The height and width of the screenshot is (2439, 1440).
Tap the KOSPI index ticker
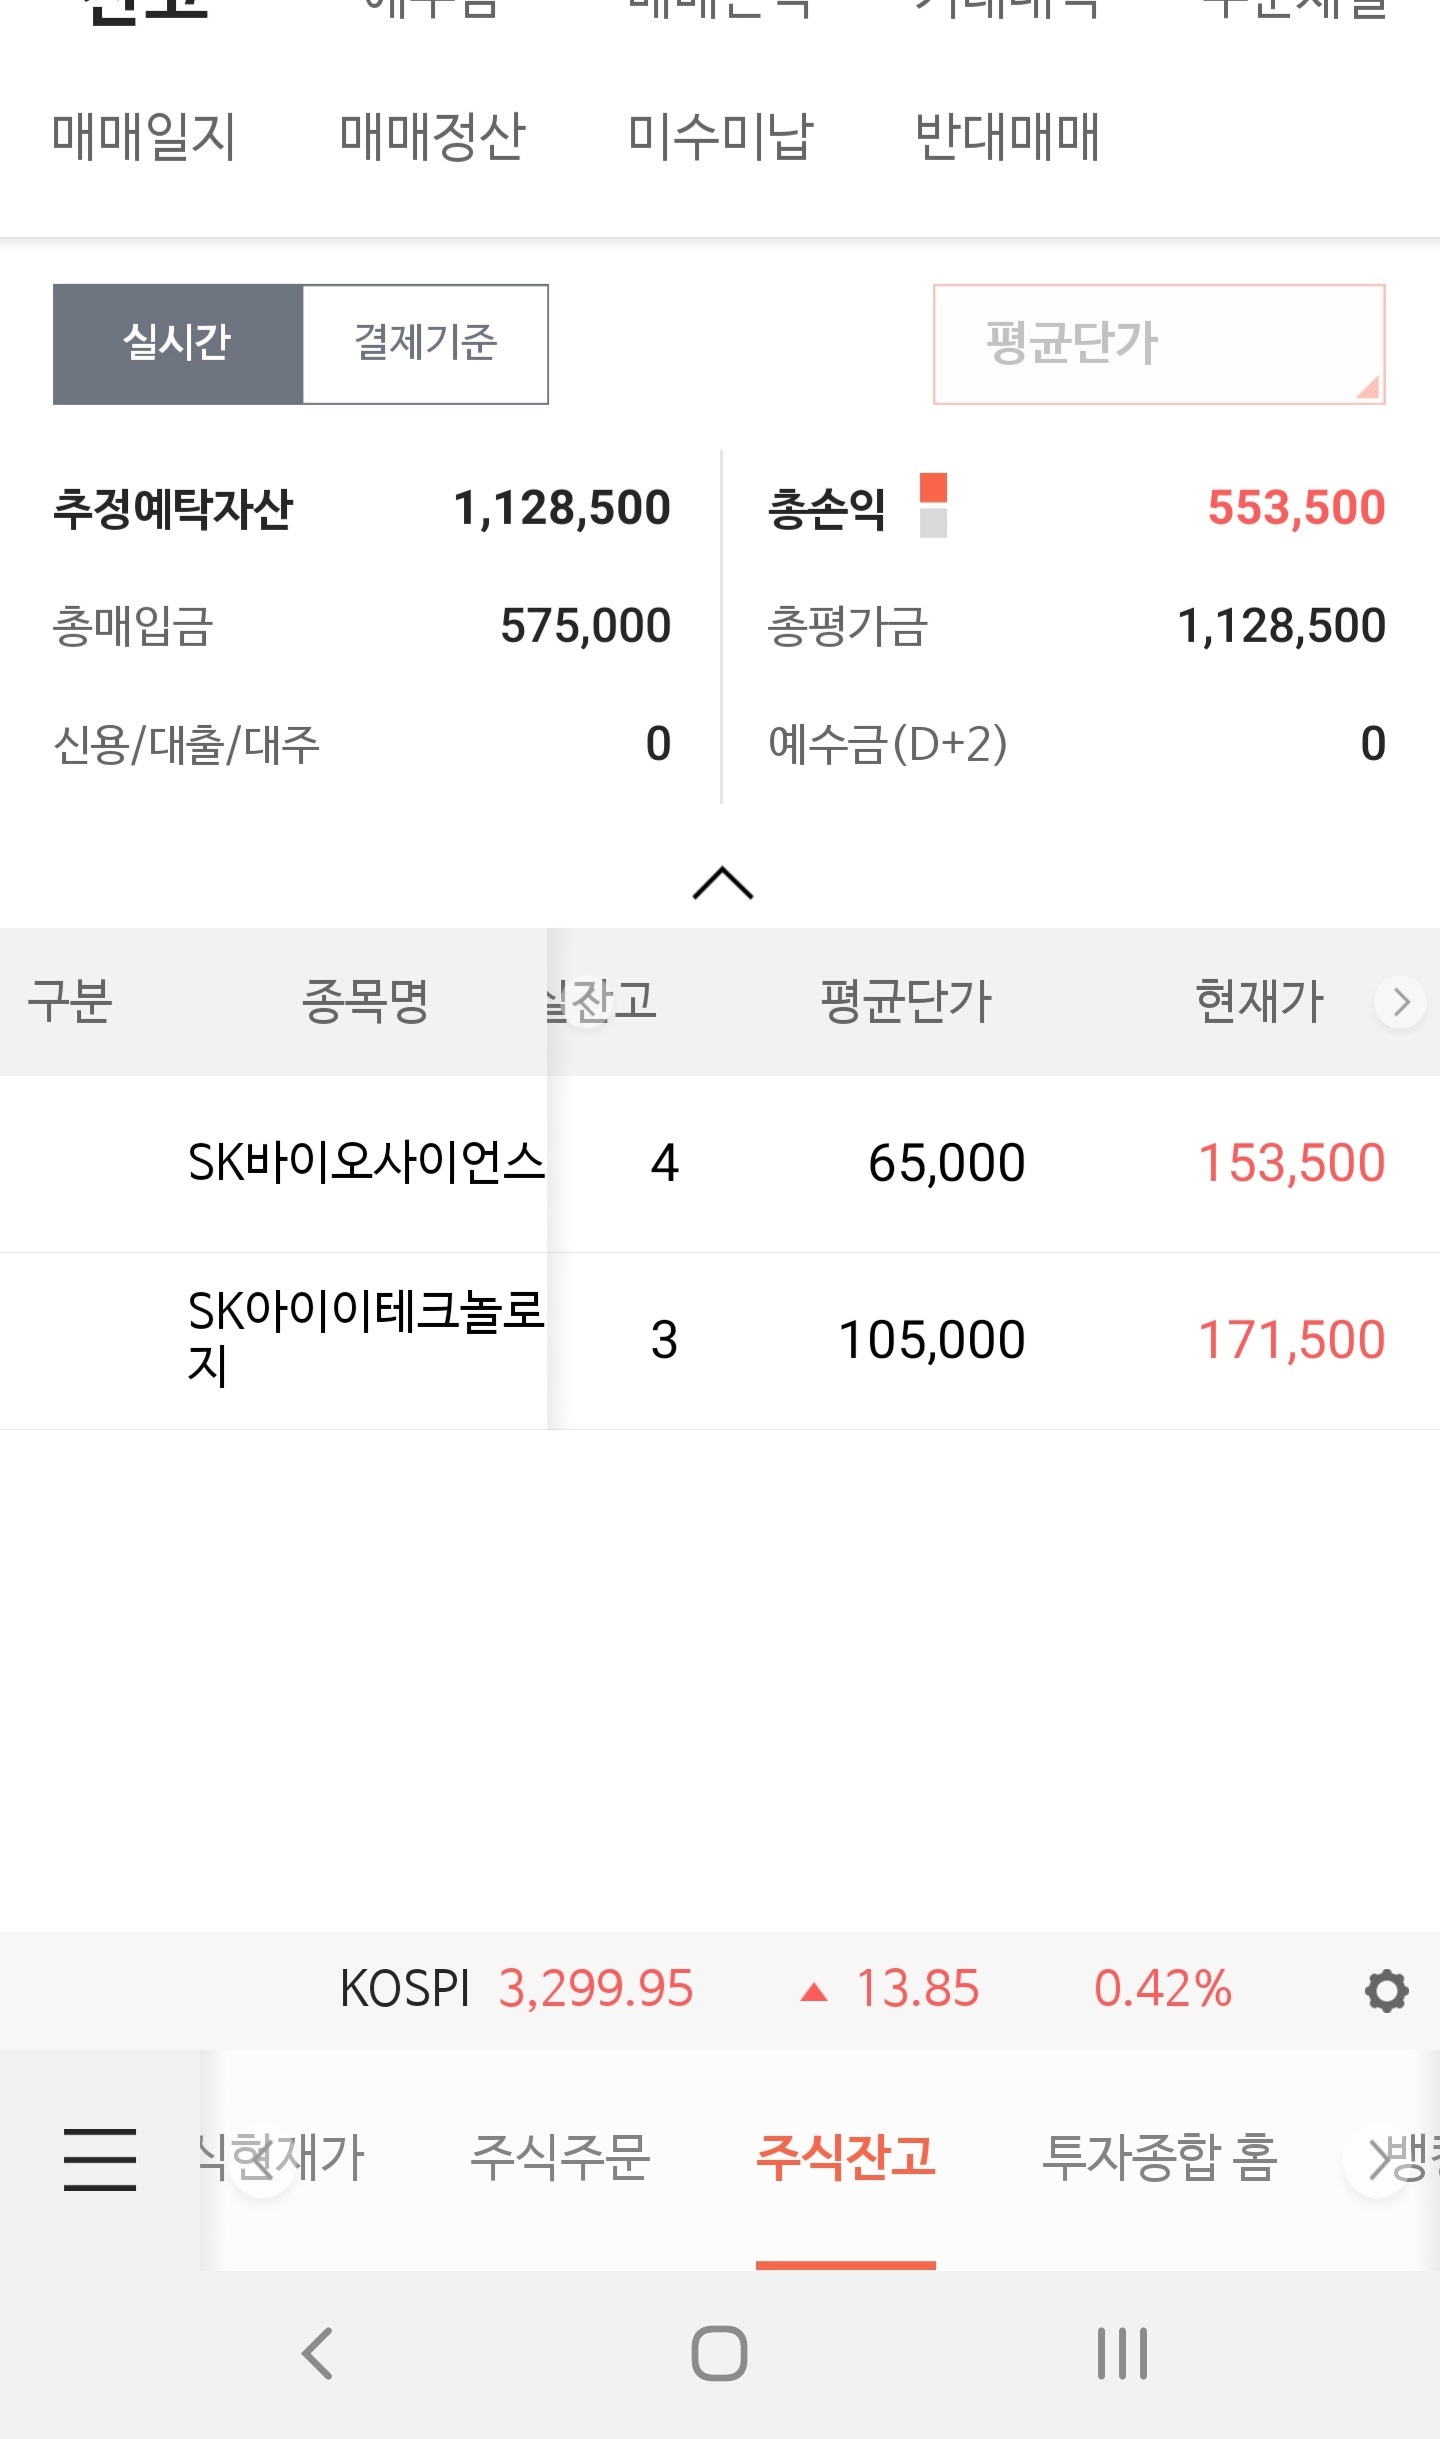tap(785, 1989)
